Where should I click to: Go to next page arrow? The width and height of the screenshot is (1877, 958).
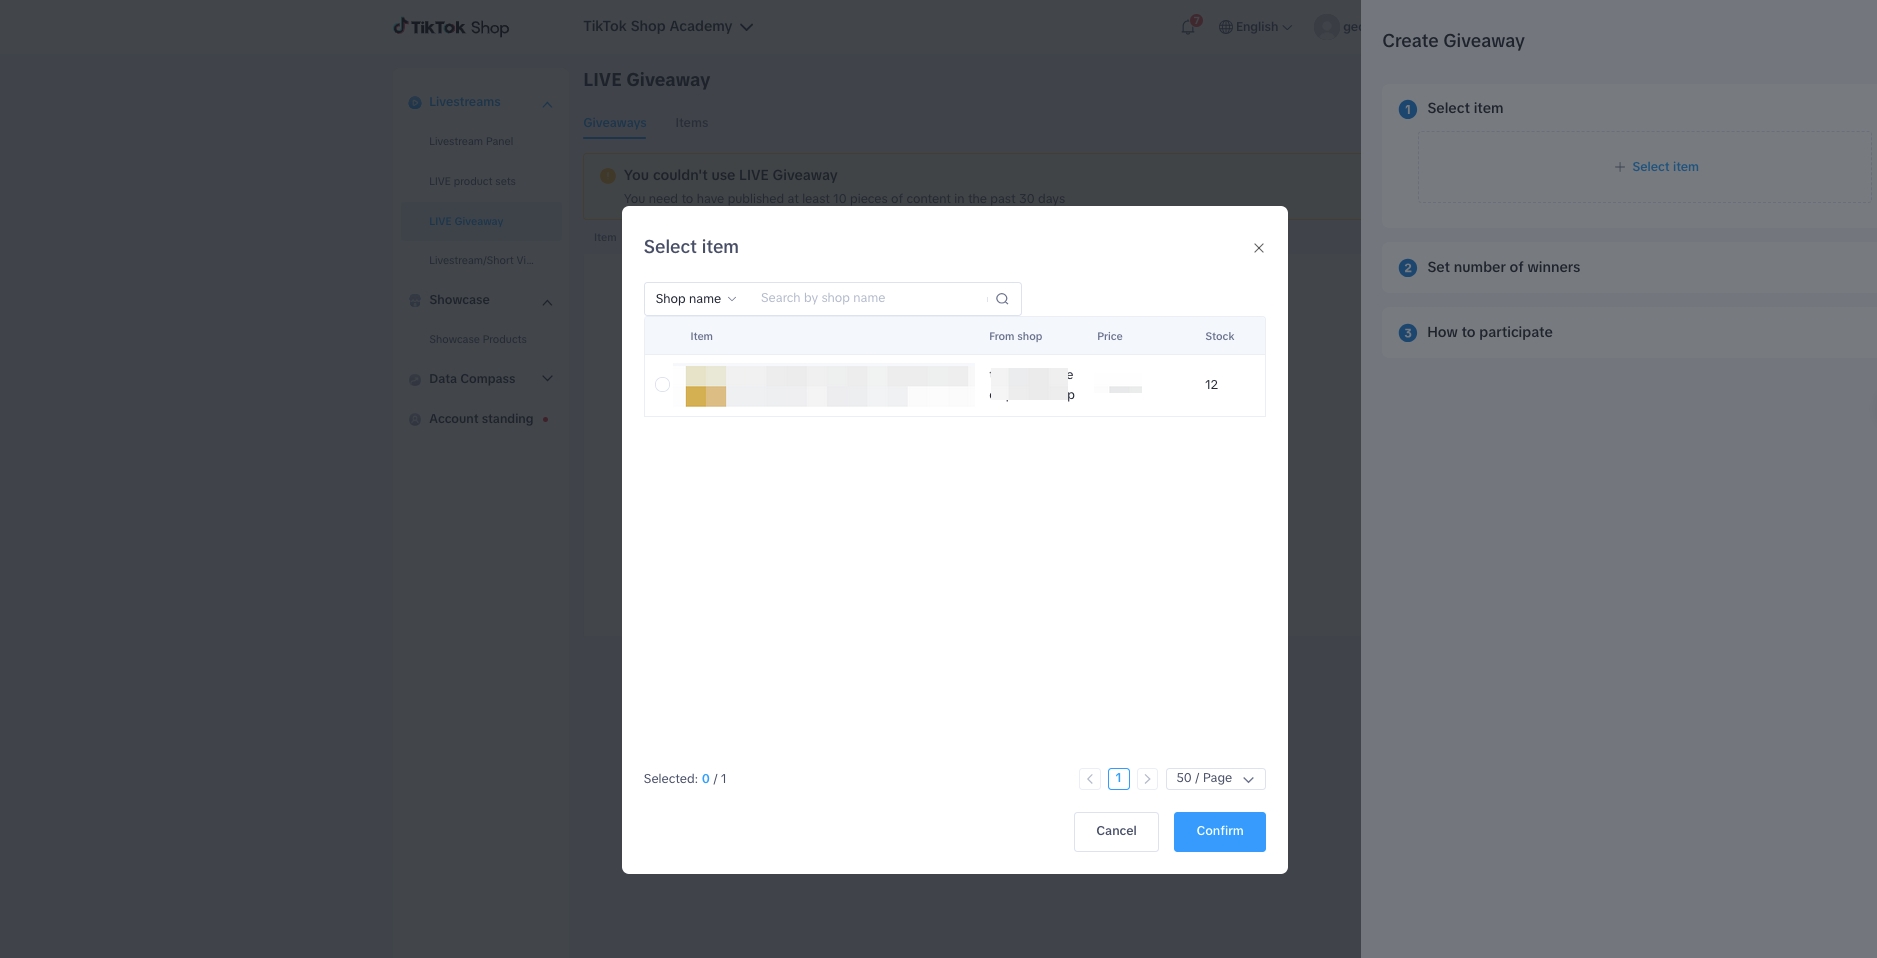point(1147,779)
